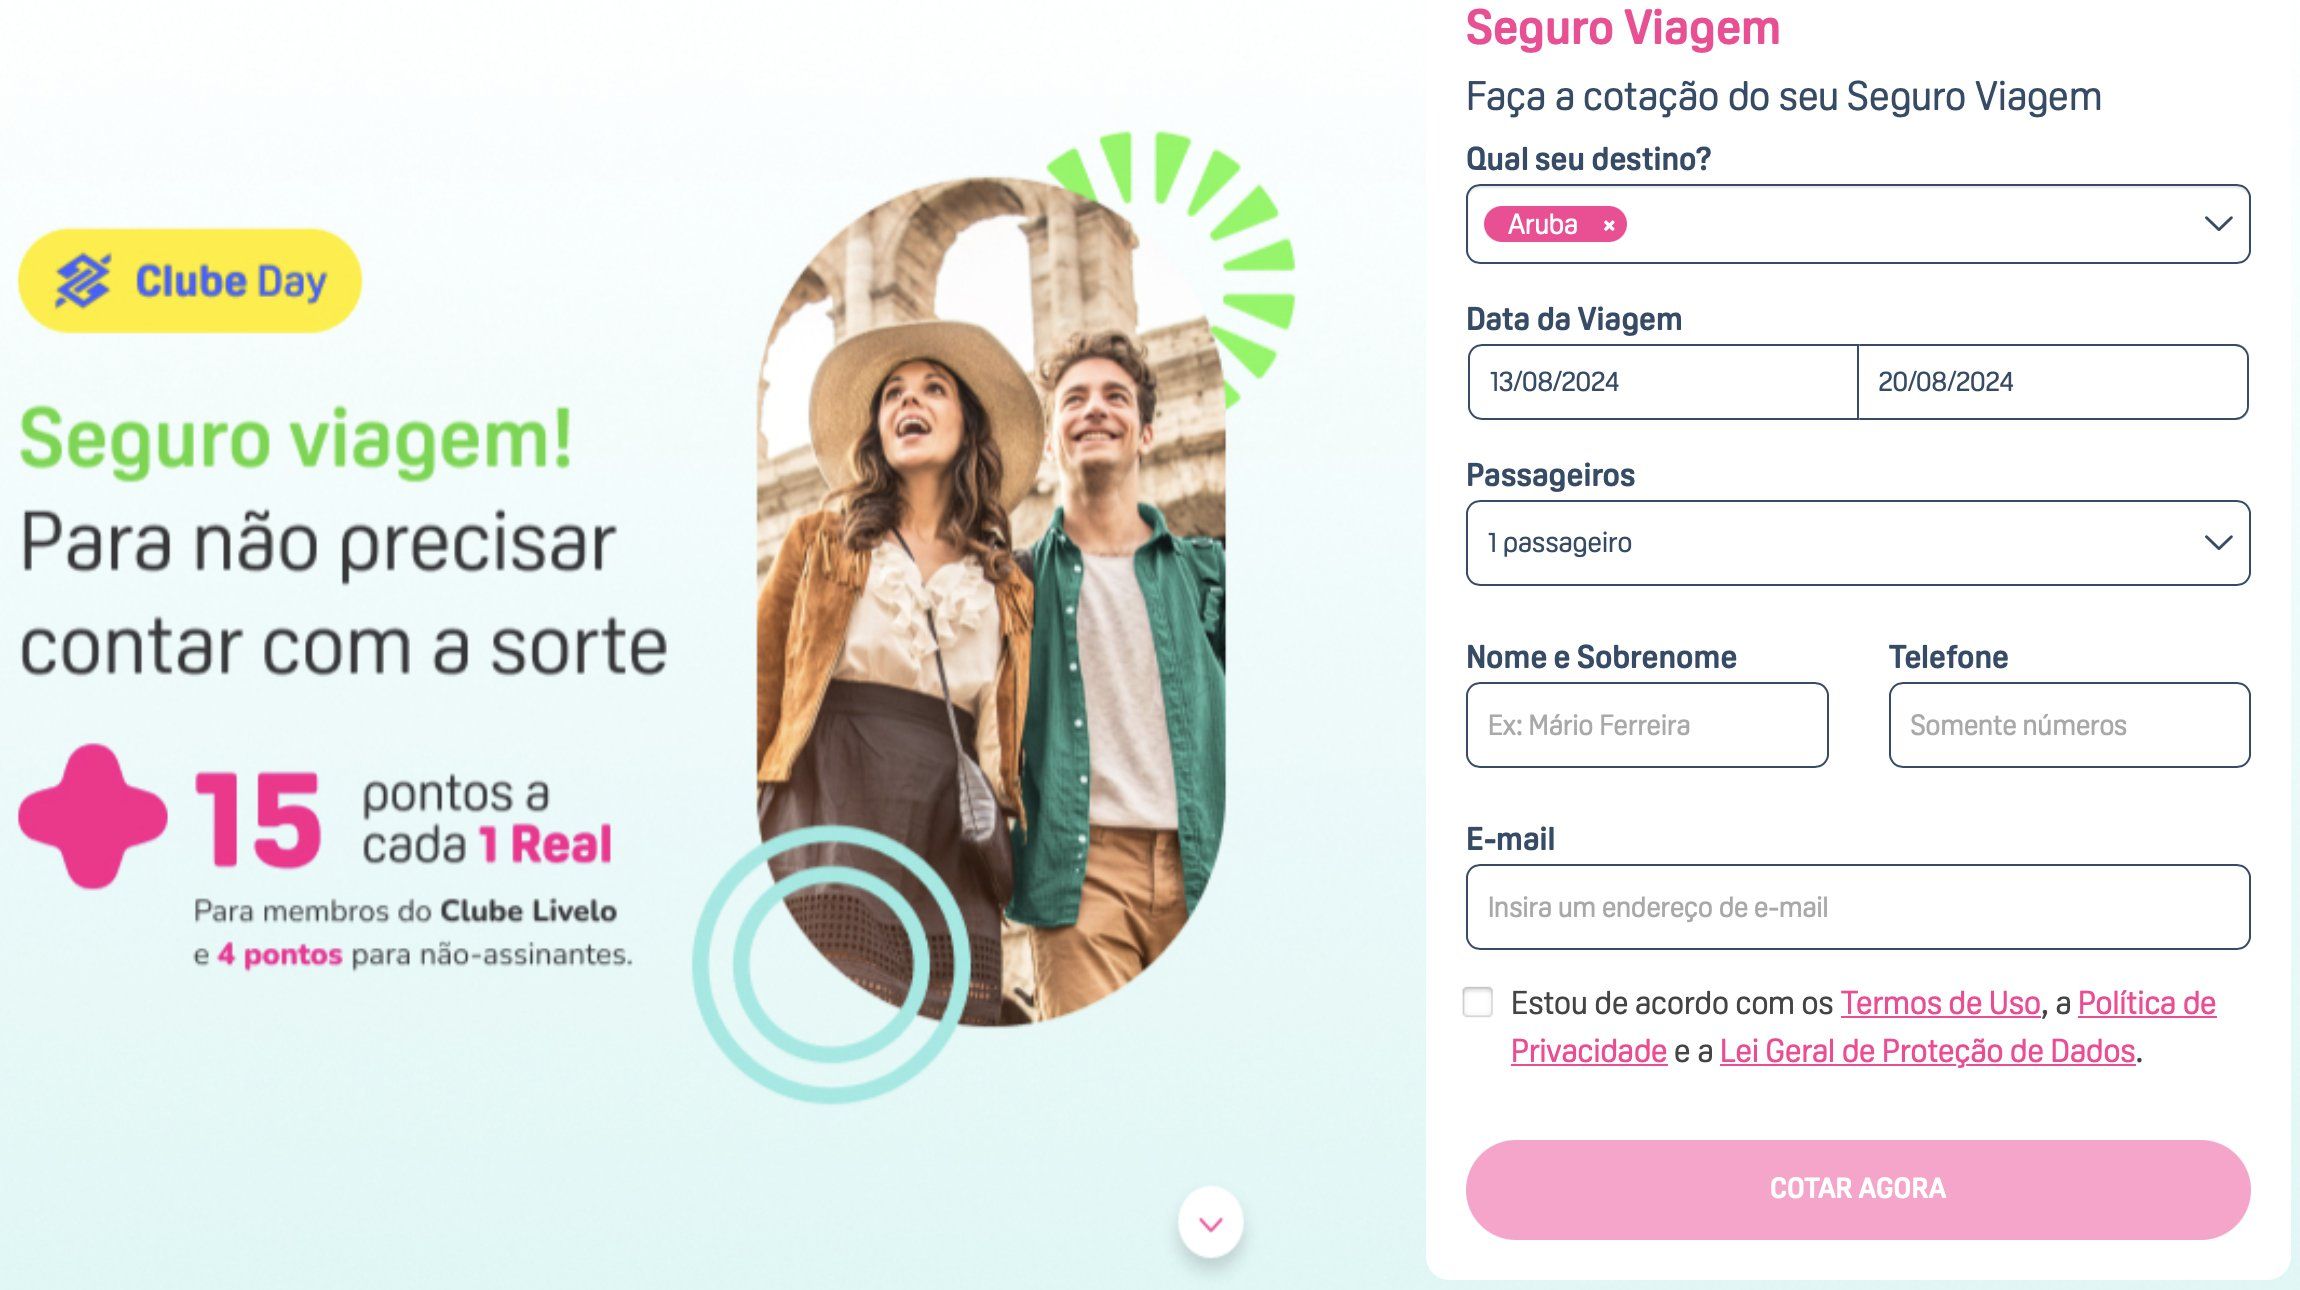Click the pink plus-shaped Livelo icon
Viewport: 2300px width, 1290px height.
pyautogui.click(x=93, y=816)
